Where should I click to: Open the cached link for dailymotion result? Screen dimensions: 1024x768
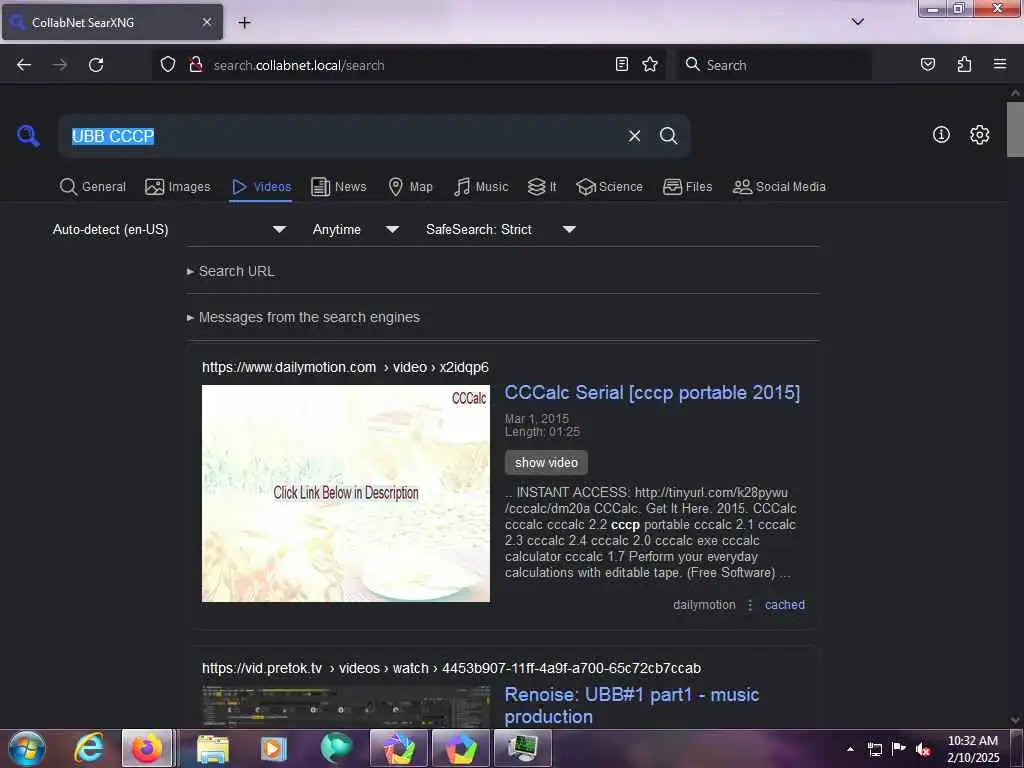point(784,605)
